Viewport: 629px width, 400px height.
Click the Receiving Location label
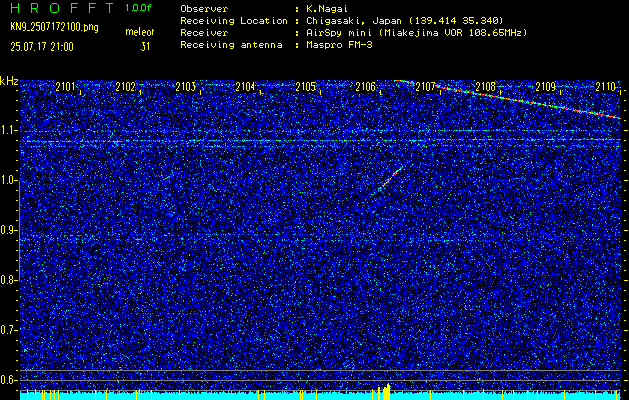(234, 20)
